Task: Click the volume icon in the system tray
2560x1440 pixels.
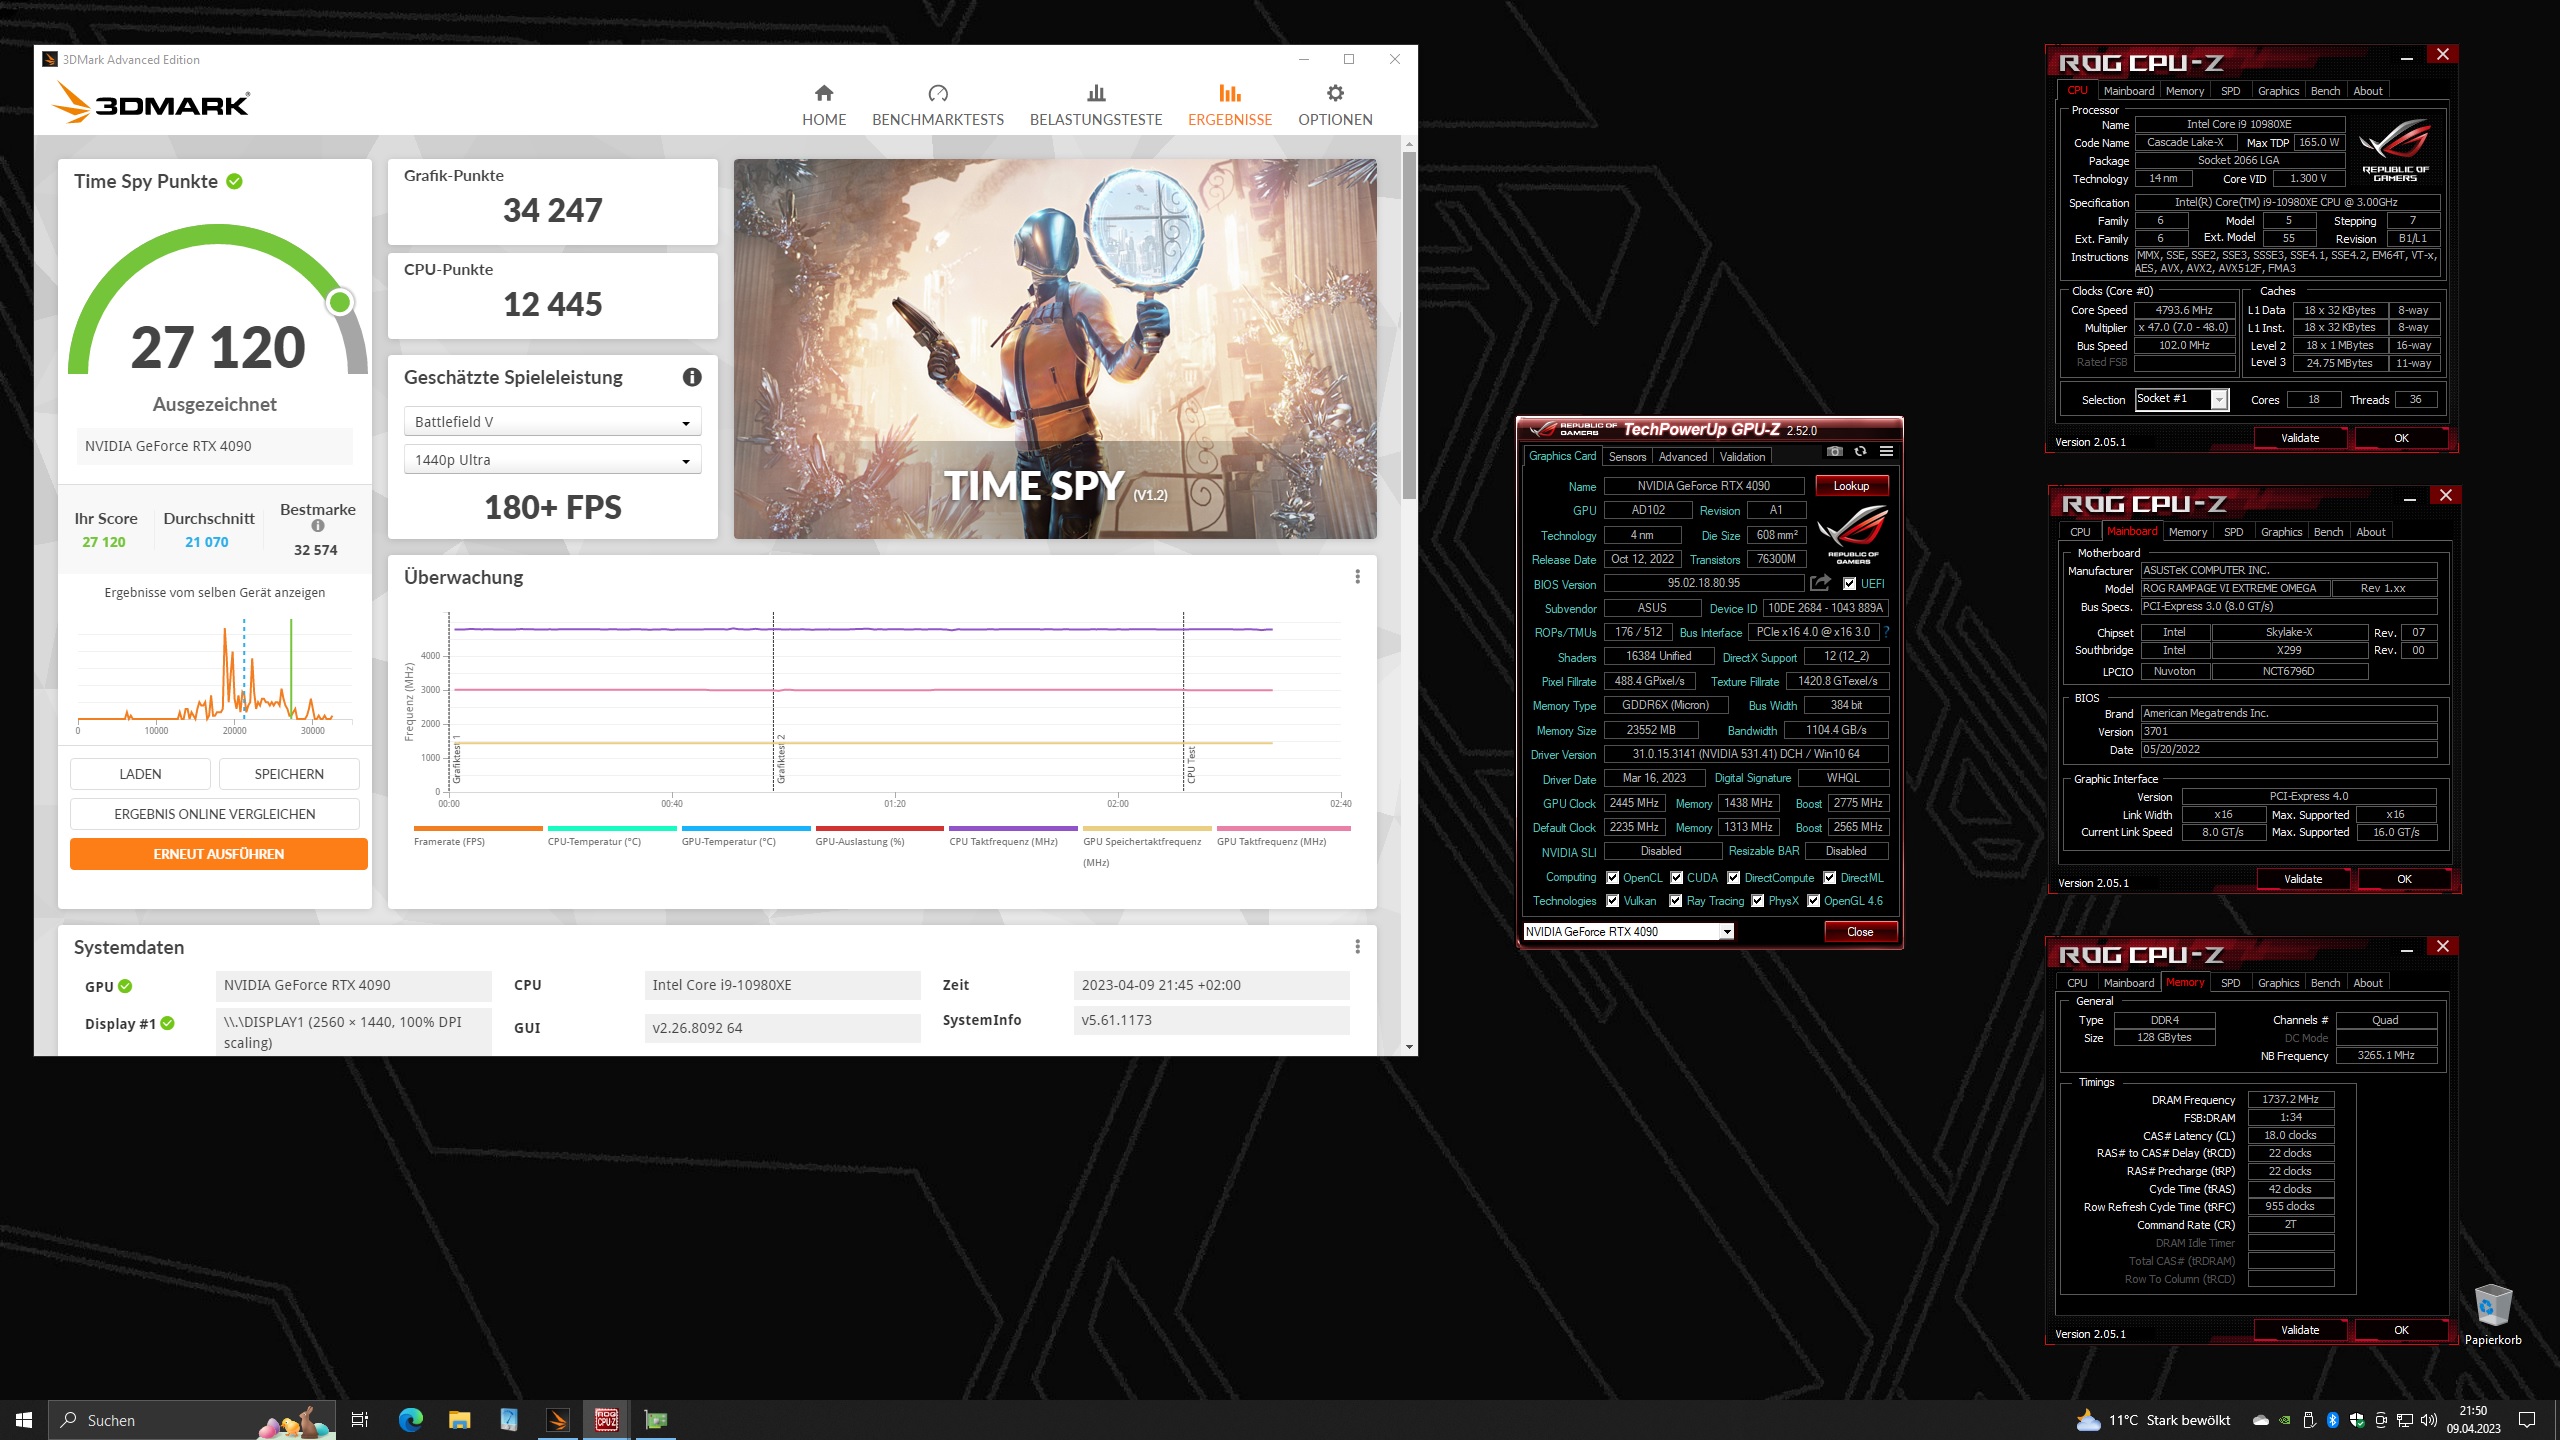Action: coord(2428,1420)
